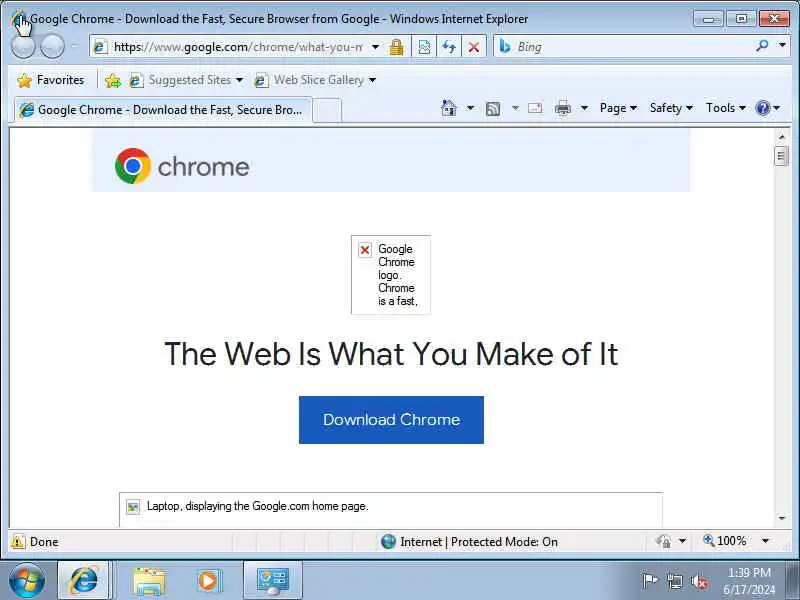Click Add to Favorites Bar icon
This screenshot has width=800, height=600.
point(113,80)
